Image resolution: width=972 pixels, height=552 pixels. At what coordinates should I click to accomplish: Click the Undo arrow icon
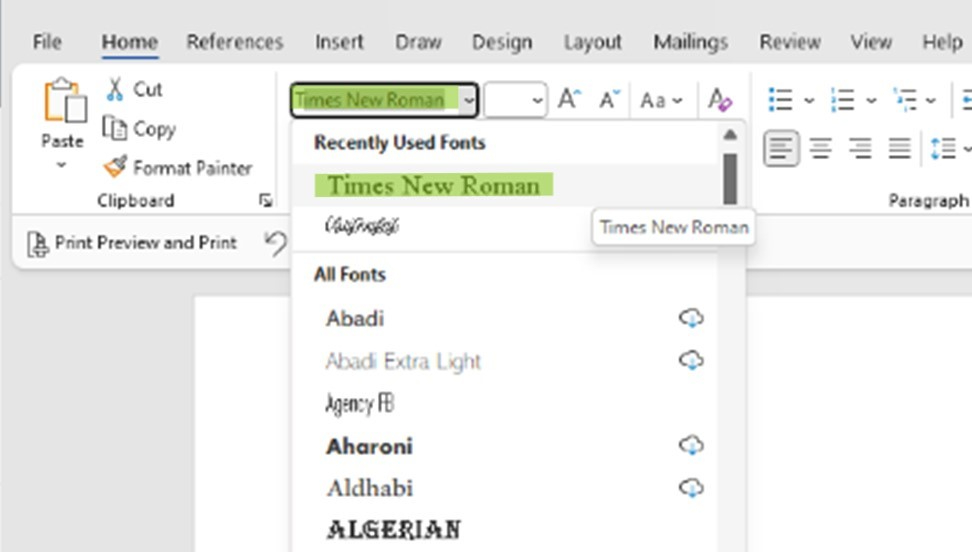click(276, 243)
